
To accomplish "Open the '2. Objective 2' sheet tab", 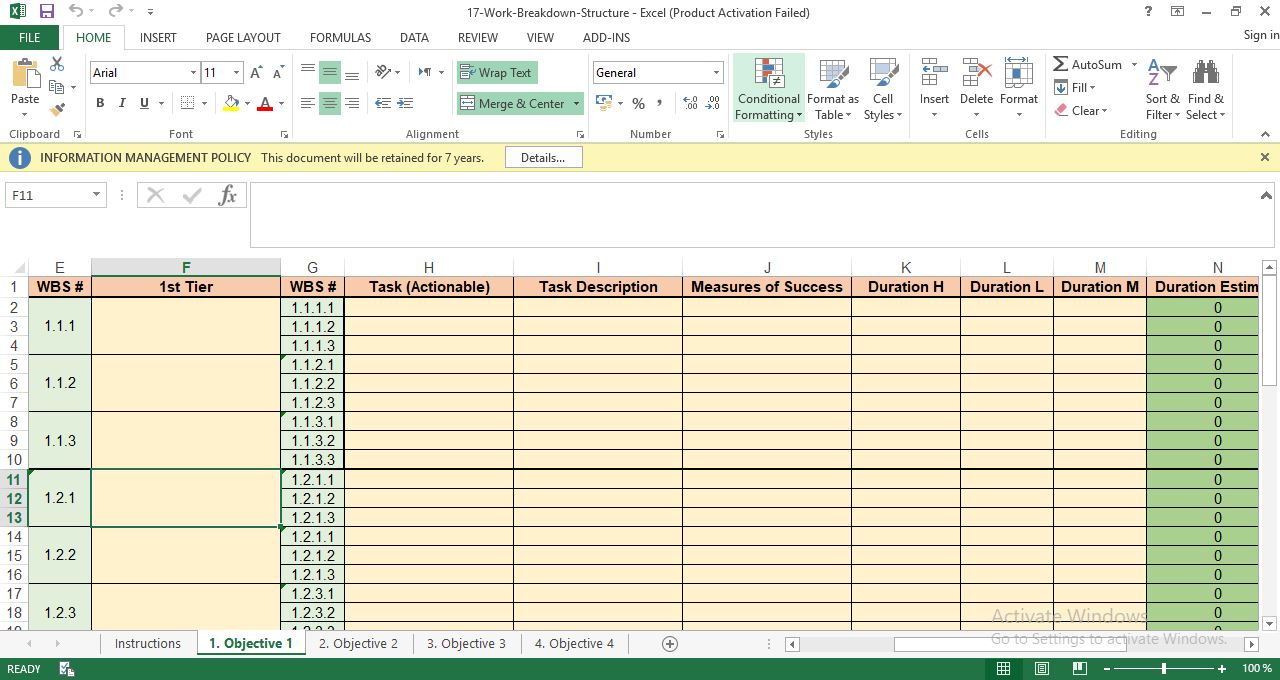I will (358, 643).
